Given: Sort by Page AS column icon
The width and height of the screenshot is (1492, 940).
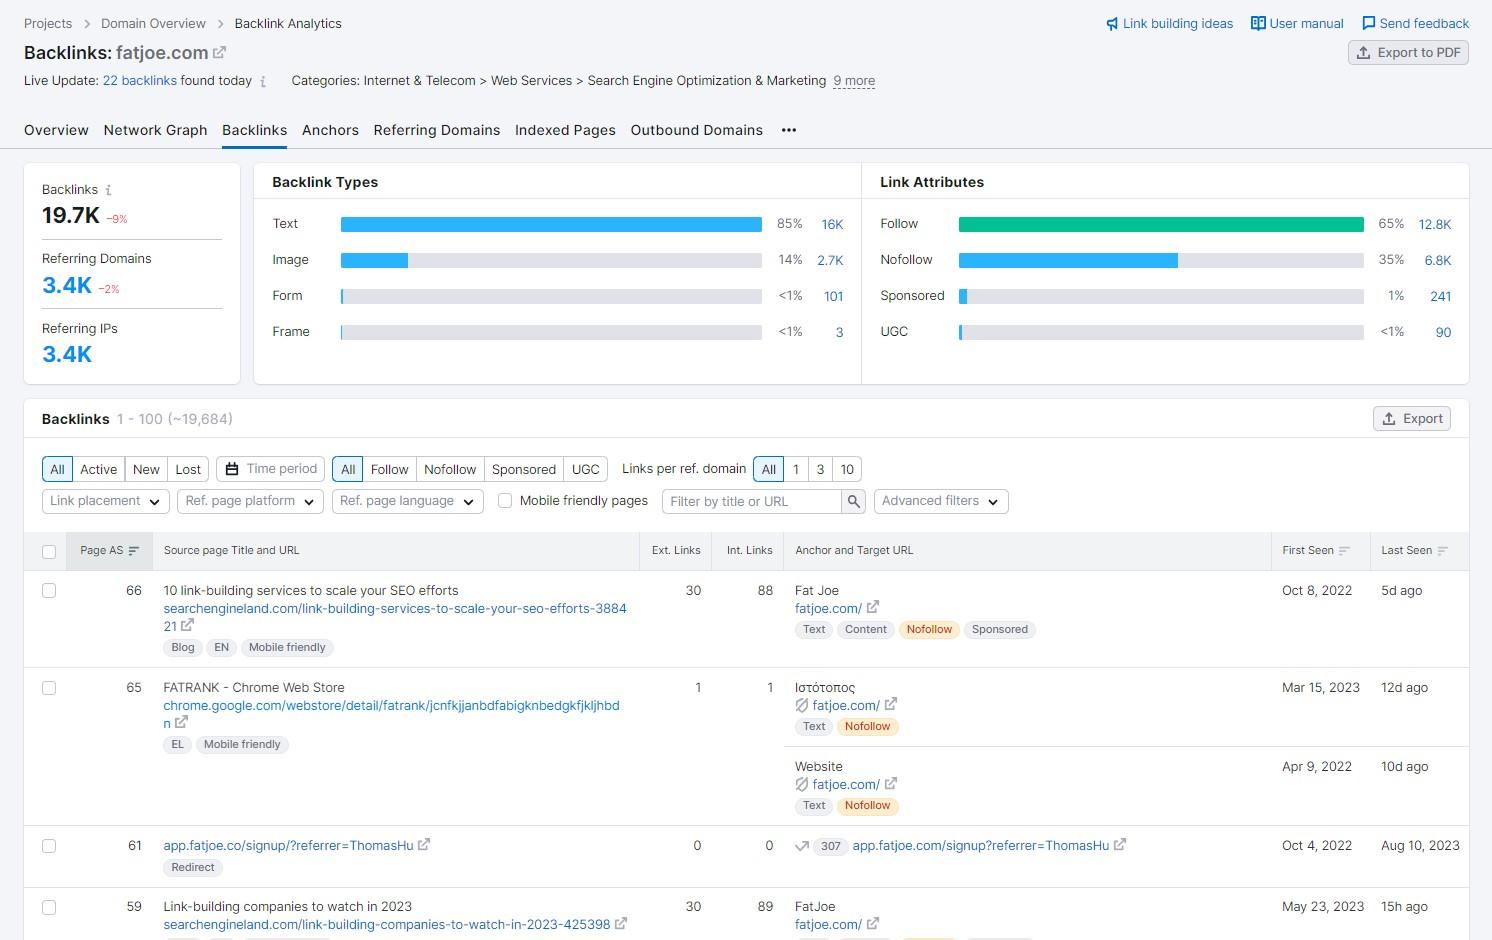Looking at the screenshot, I should [x=134, y=551].
